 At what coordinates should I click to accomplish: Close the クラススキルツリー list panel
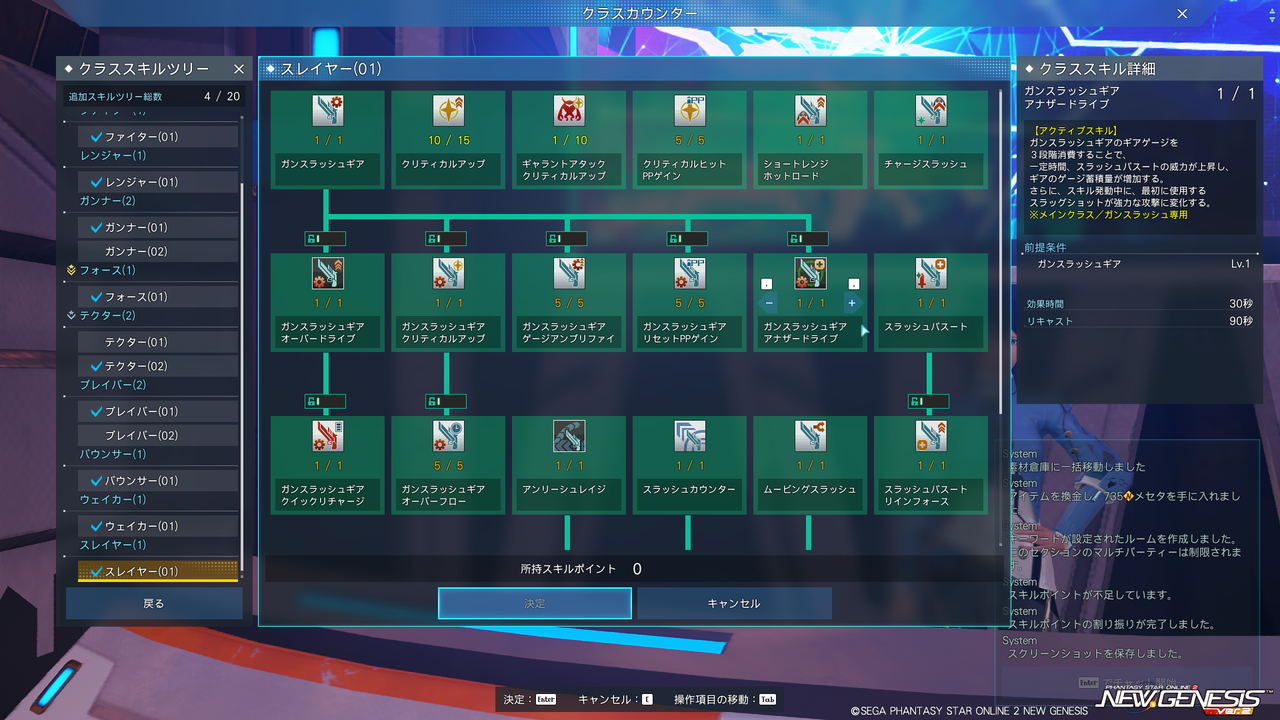239,69
